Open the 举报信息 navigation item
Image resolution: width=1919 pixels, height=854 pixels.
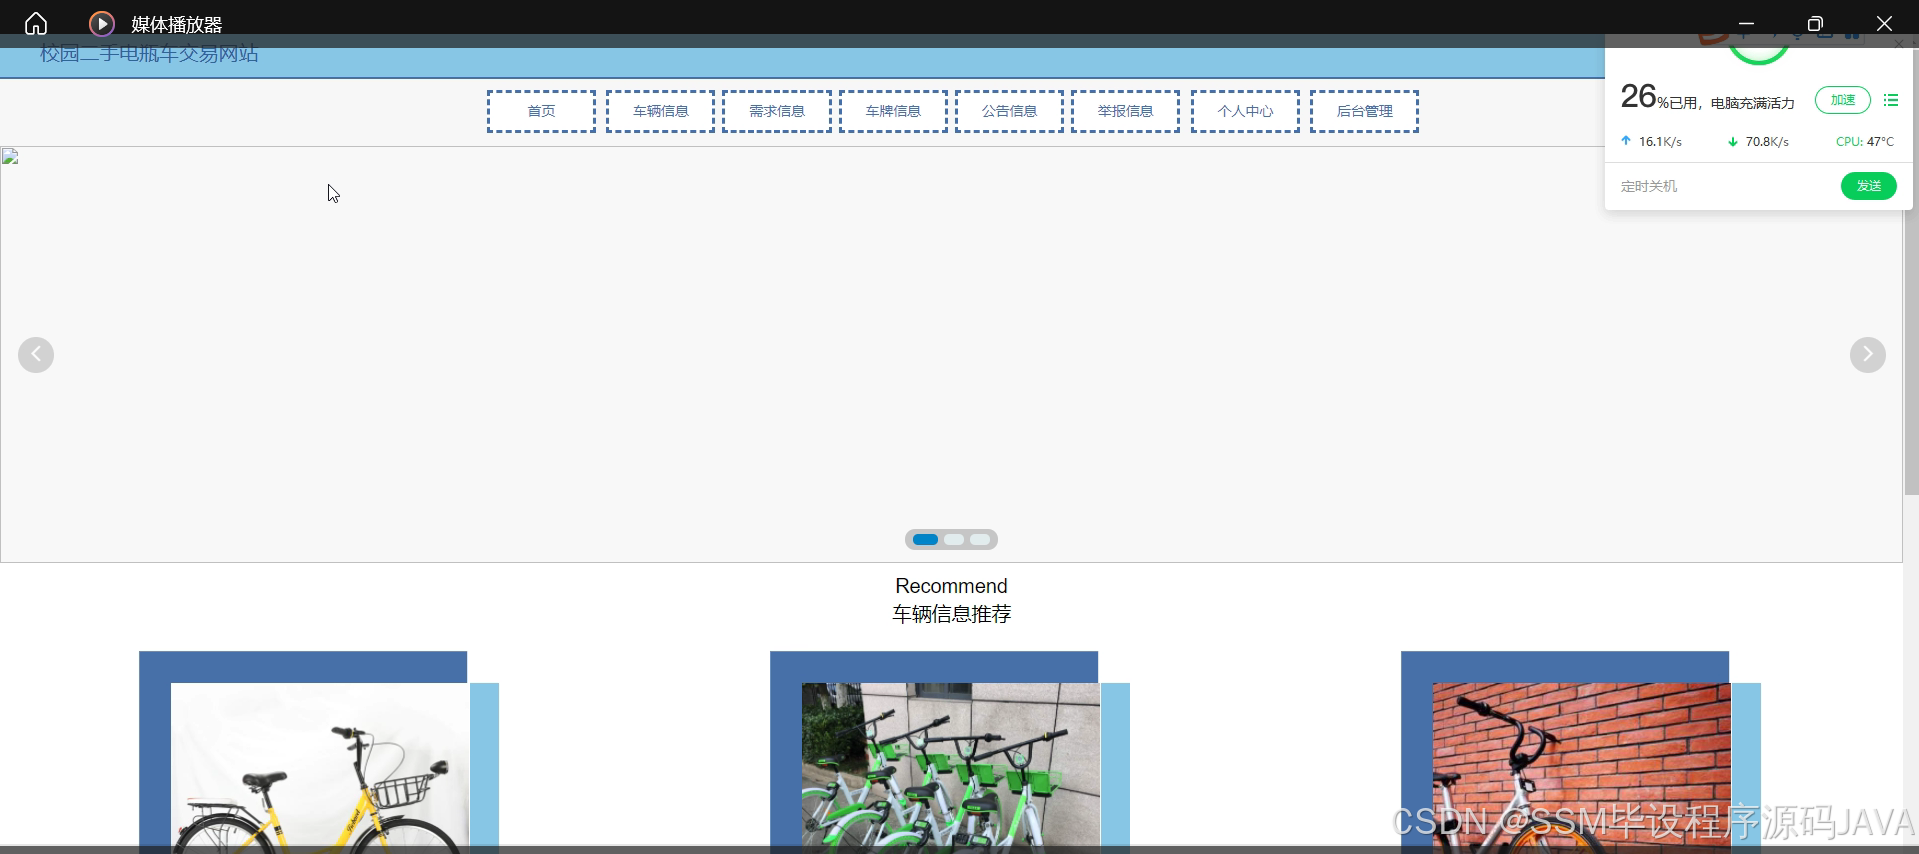pyautogui.click(x=1125, y=111)
